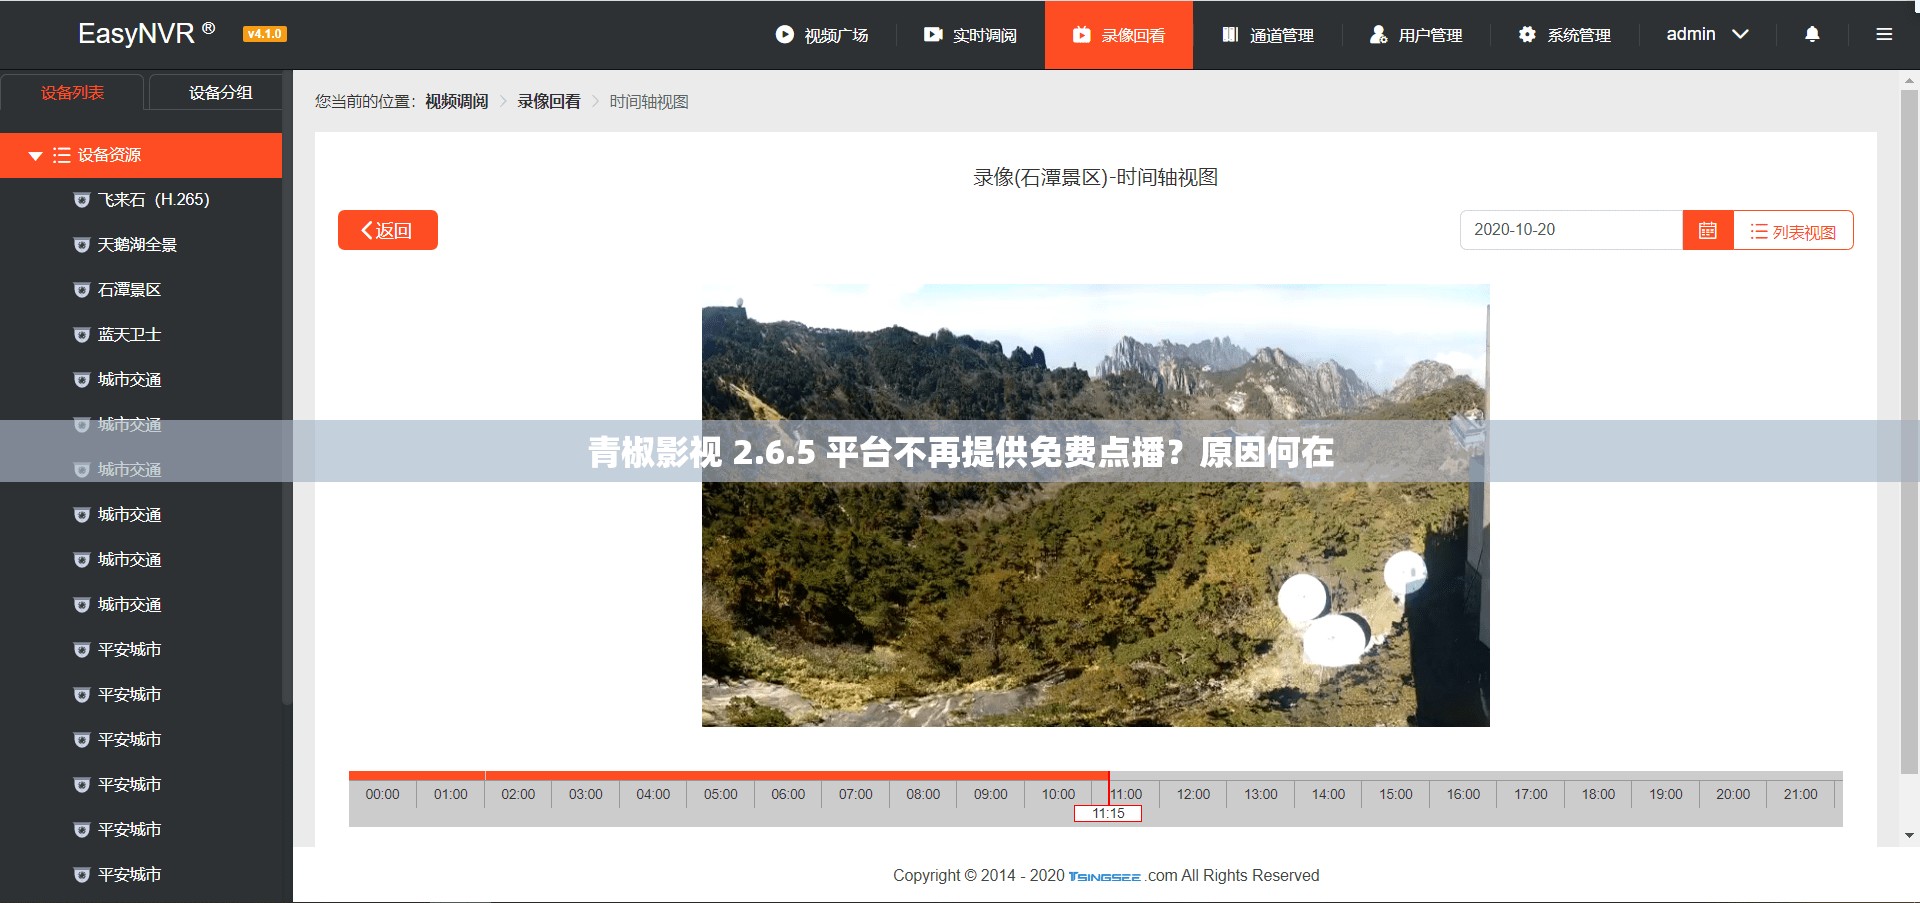
Task: Click the 通道管理 channel icon
Action: point(1230,35)
